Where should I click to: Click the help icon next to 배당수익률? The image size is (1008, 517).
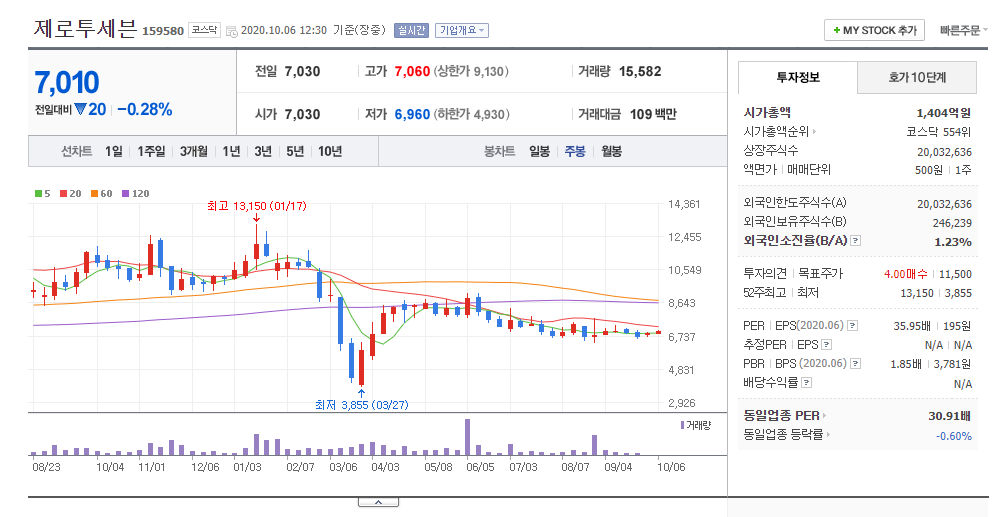point(807,383)
